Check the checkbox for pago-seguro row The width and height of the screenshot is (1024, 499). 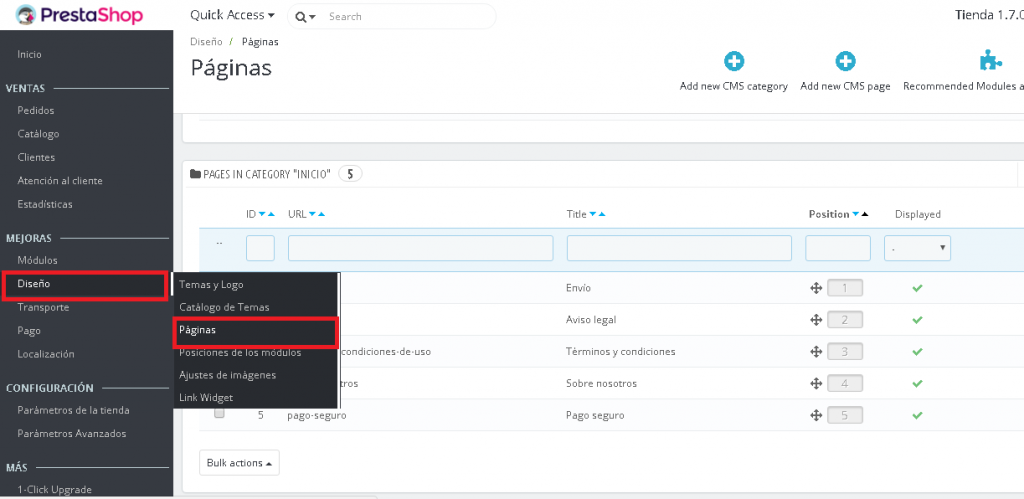tap(219, 414)
